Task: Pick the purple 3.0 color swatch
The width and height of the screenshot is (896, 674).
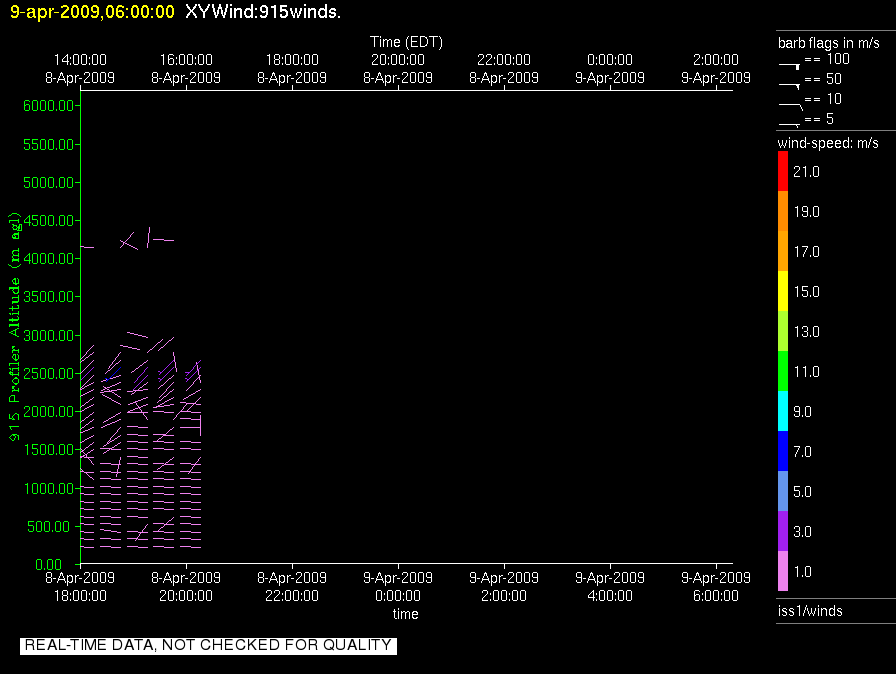Action: [x=783, y=531]
